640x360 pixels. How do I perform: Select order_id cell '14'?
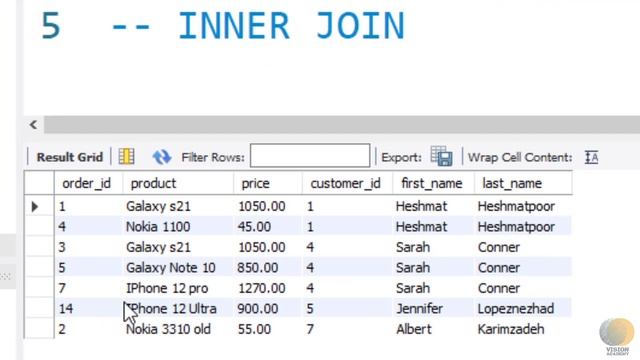point(66,309)
